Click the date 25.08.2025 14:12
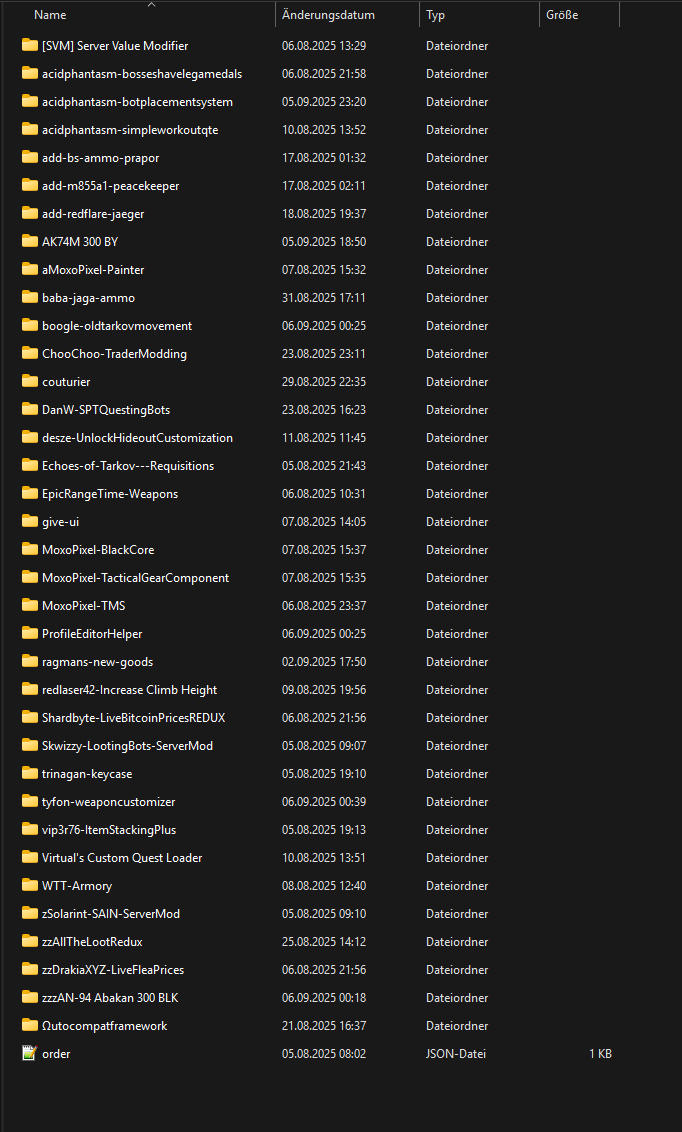The width and height of the screenshot is (682, 1132). click(x=324, y=941)
